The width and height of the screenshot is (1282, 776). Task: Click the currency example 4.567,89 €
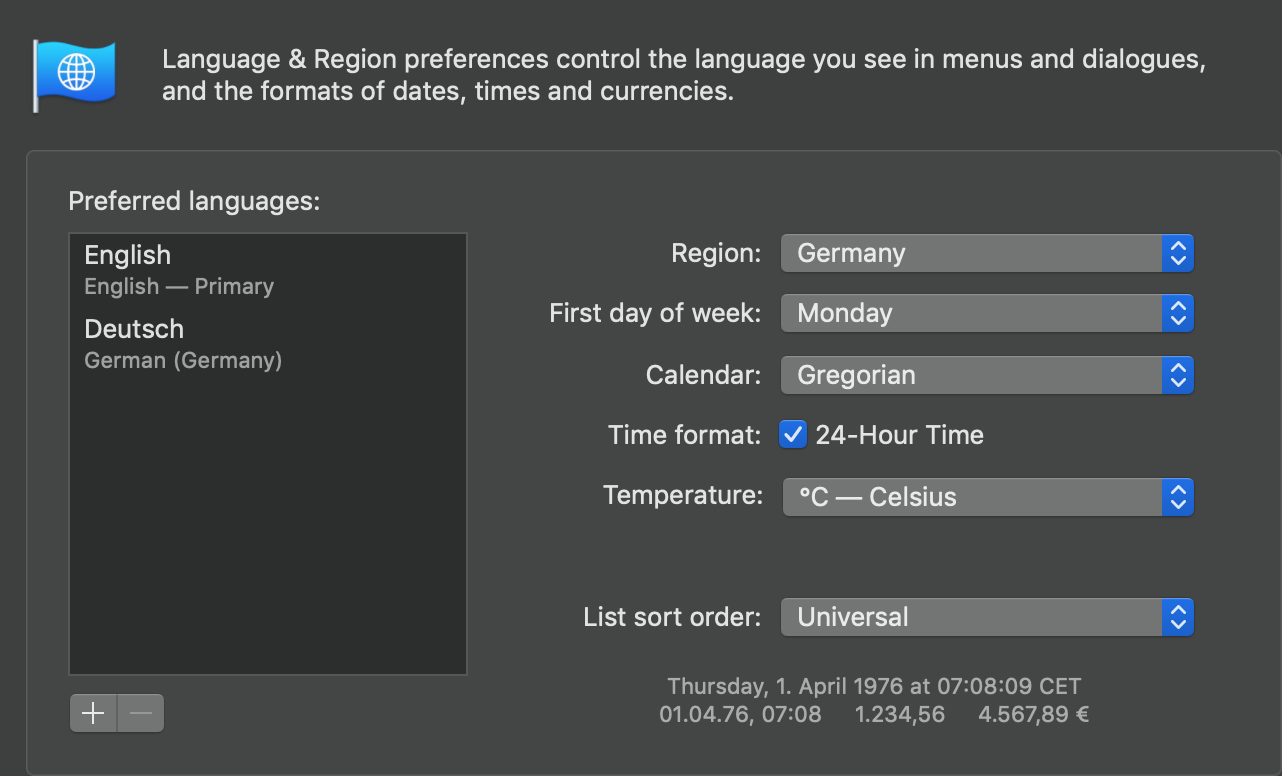(1033, 714)
